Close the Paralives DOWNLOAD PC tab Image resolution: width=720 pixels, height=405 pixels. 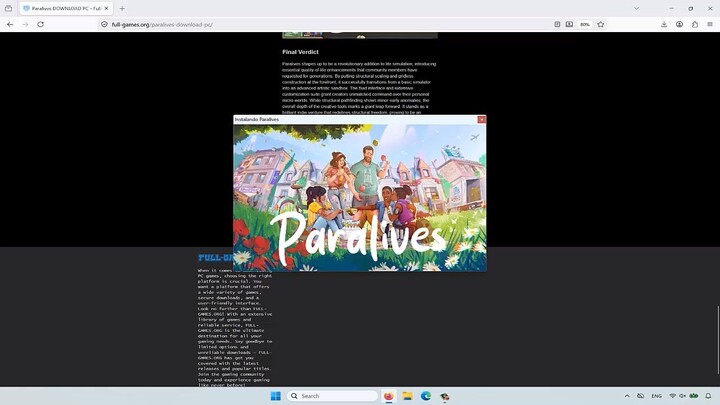[x=106, y=8]
